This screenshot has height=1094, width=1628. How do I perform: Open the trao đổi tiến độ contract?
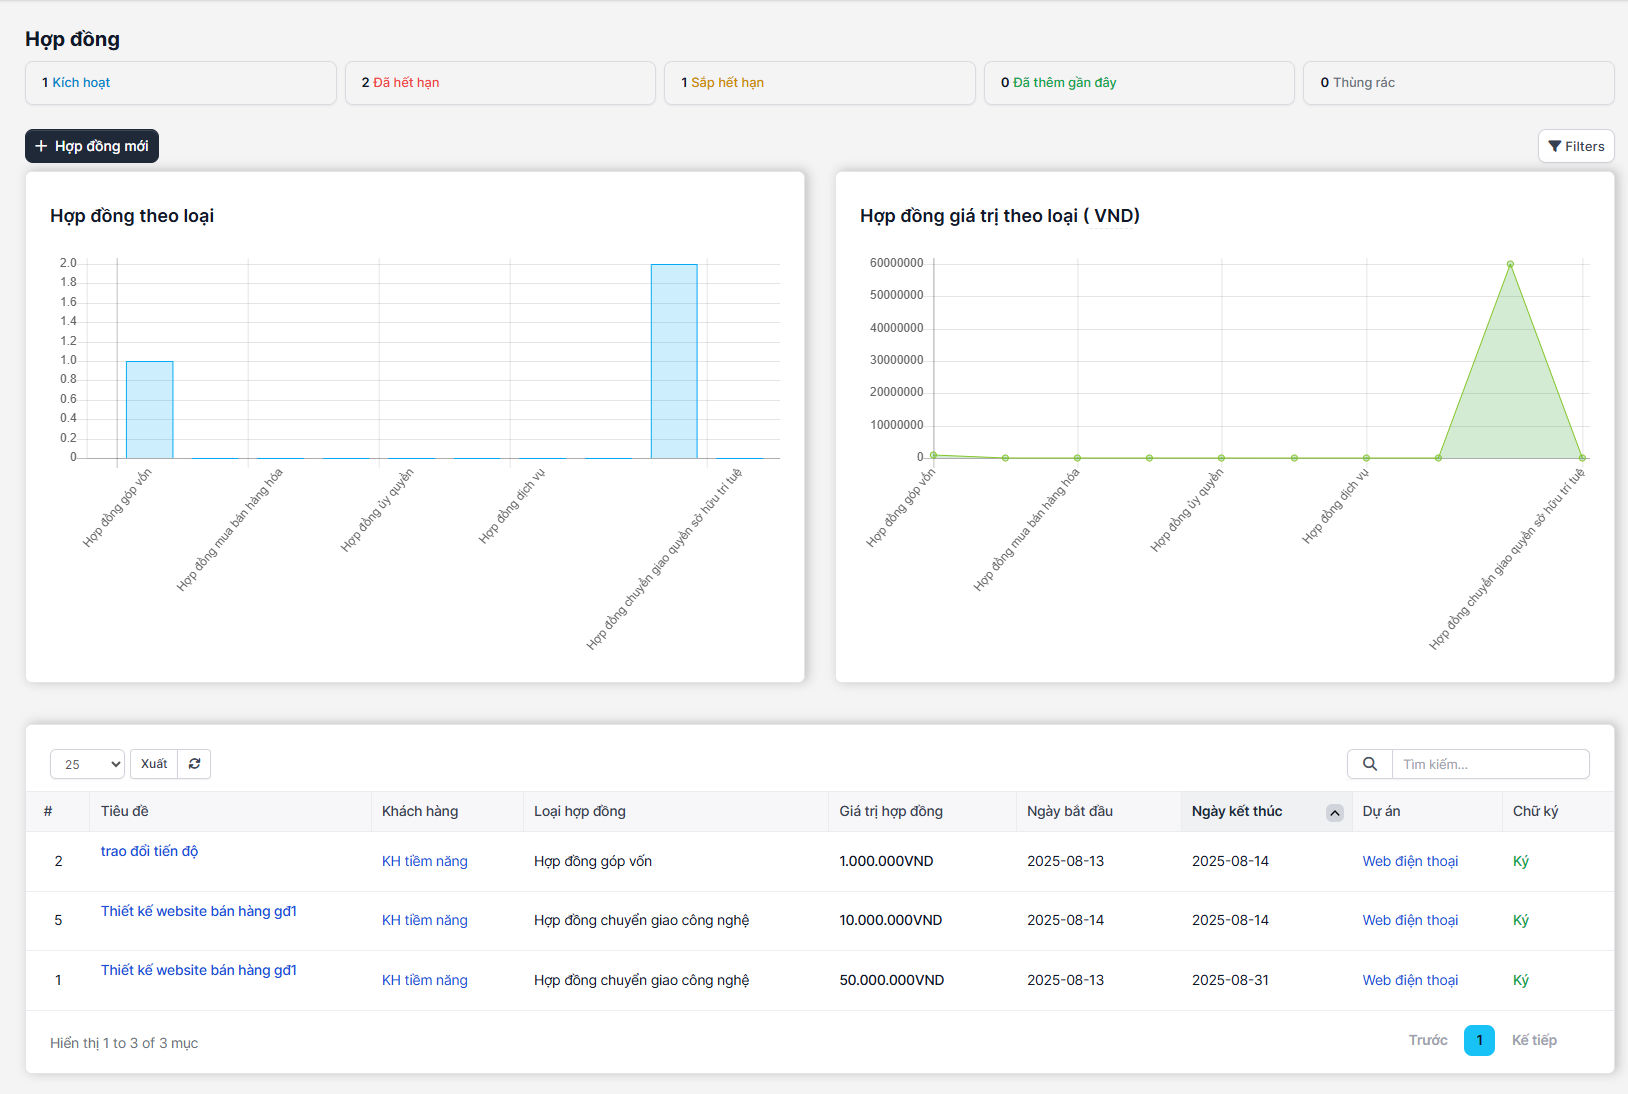[149, 851]
